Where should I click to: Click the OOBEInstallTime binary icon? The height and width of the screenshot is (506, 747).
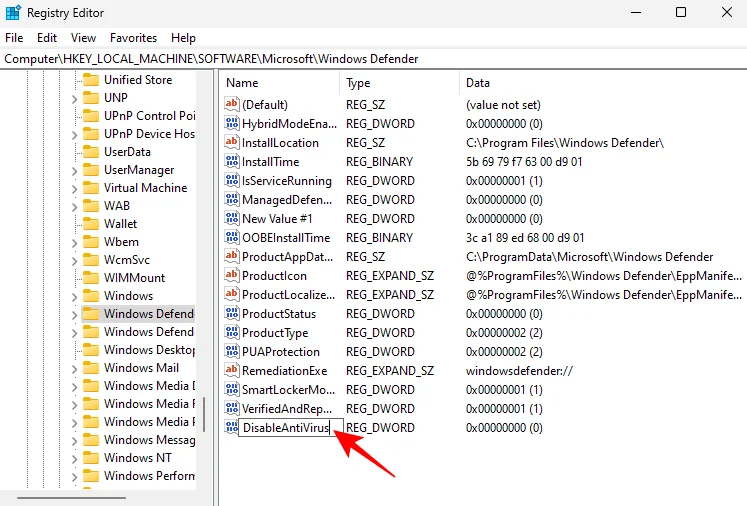[232, 237]
